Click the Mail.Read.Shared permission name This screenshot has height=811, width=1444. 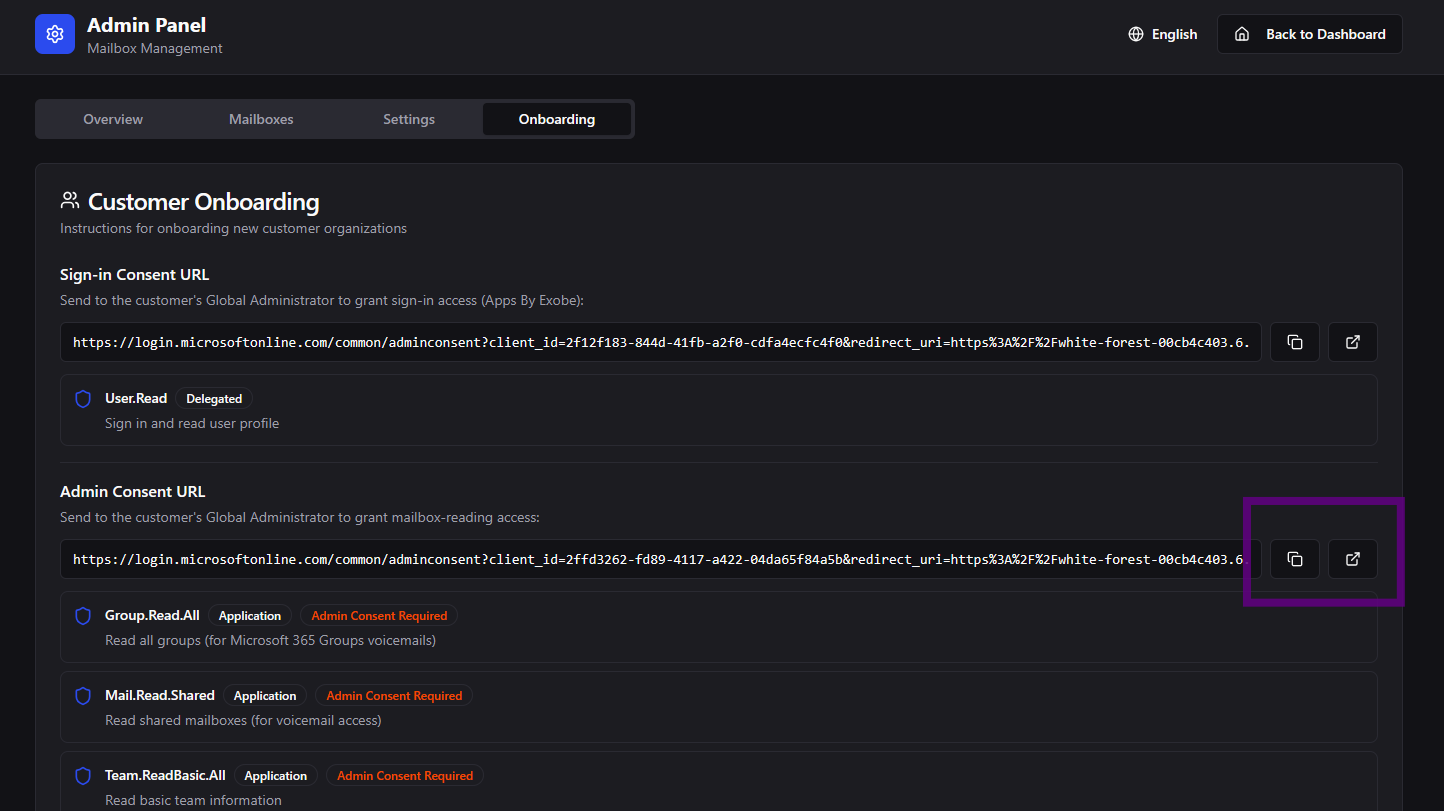pyautogui.click(x=160, y=695)
